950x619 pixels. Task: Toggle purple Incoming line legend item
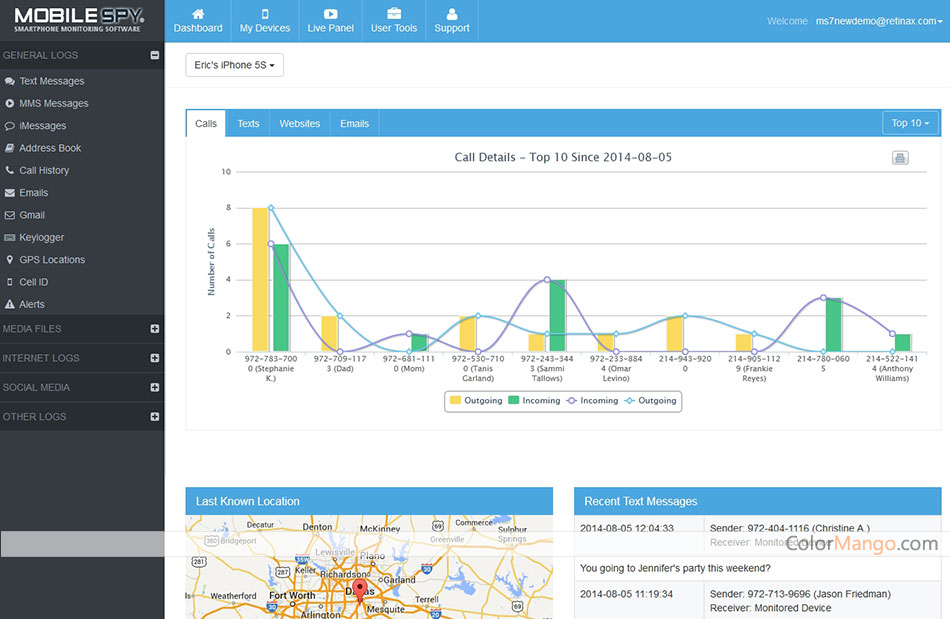point(593,400)
